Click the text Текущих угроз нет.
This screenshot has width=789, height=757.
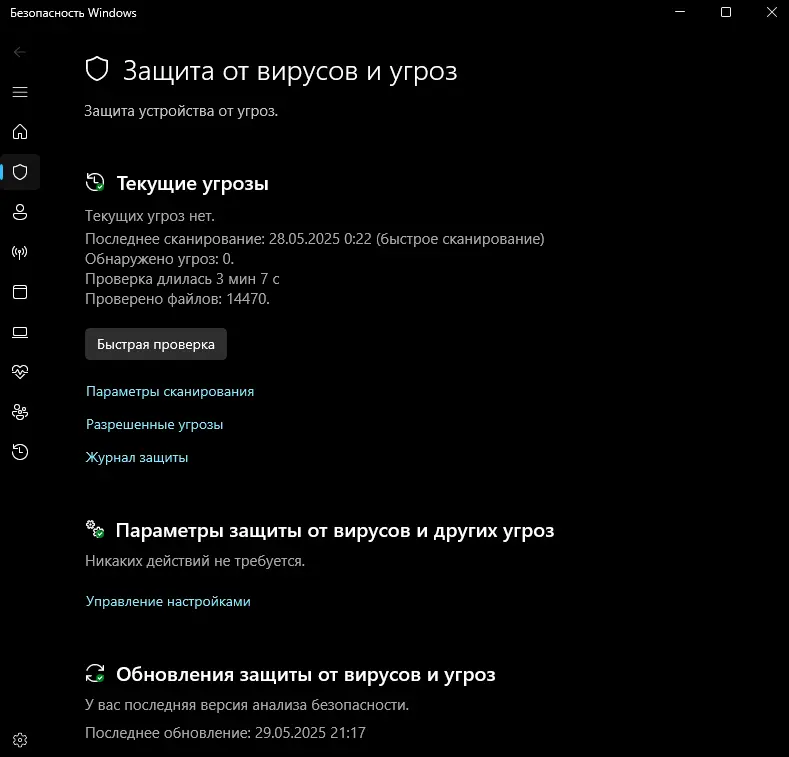pos(150,216)
